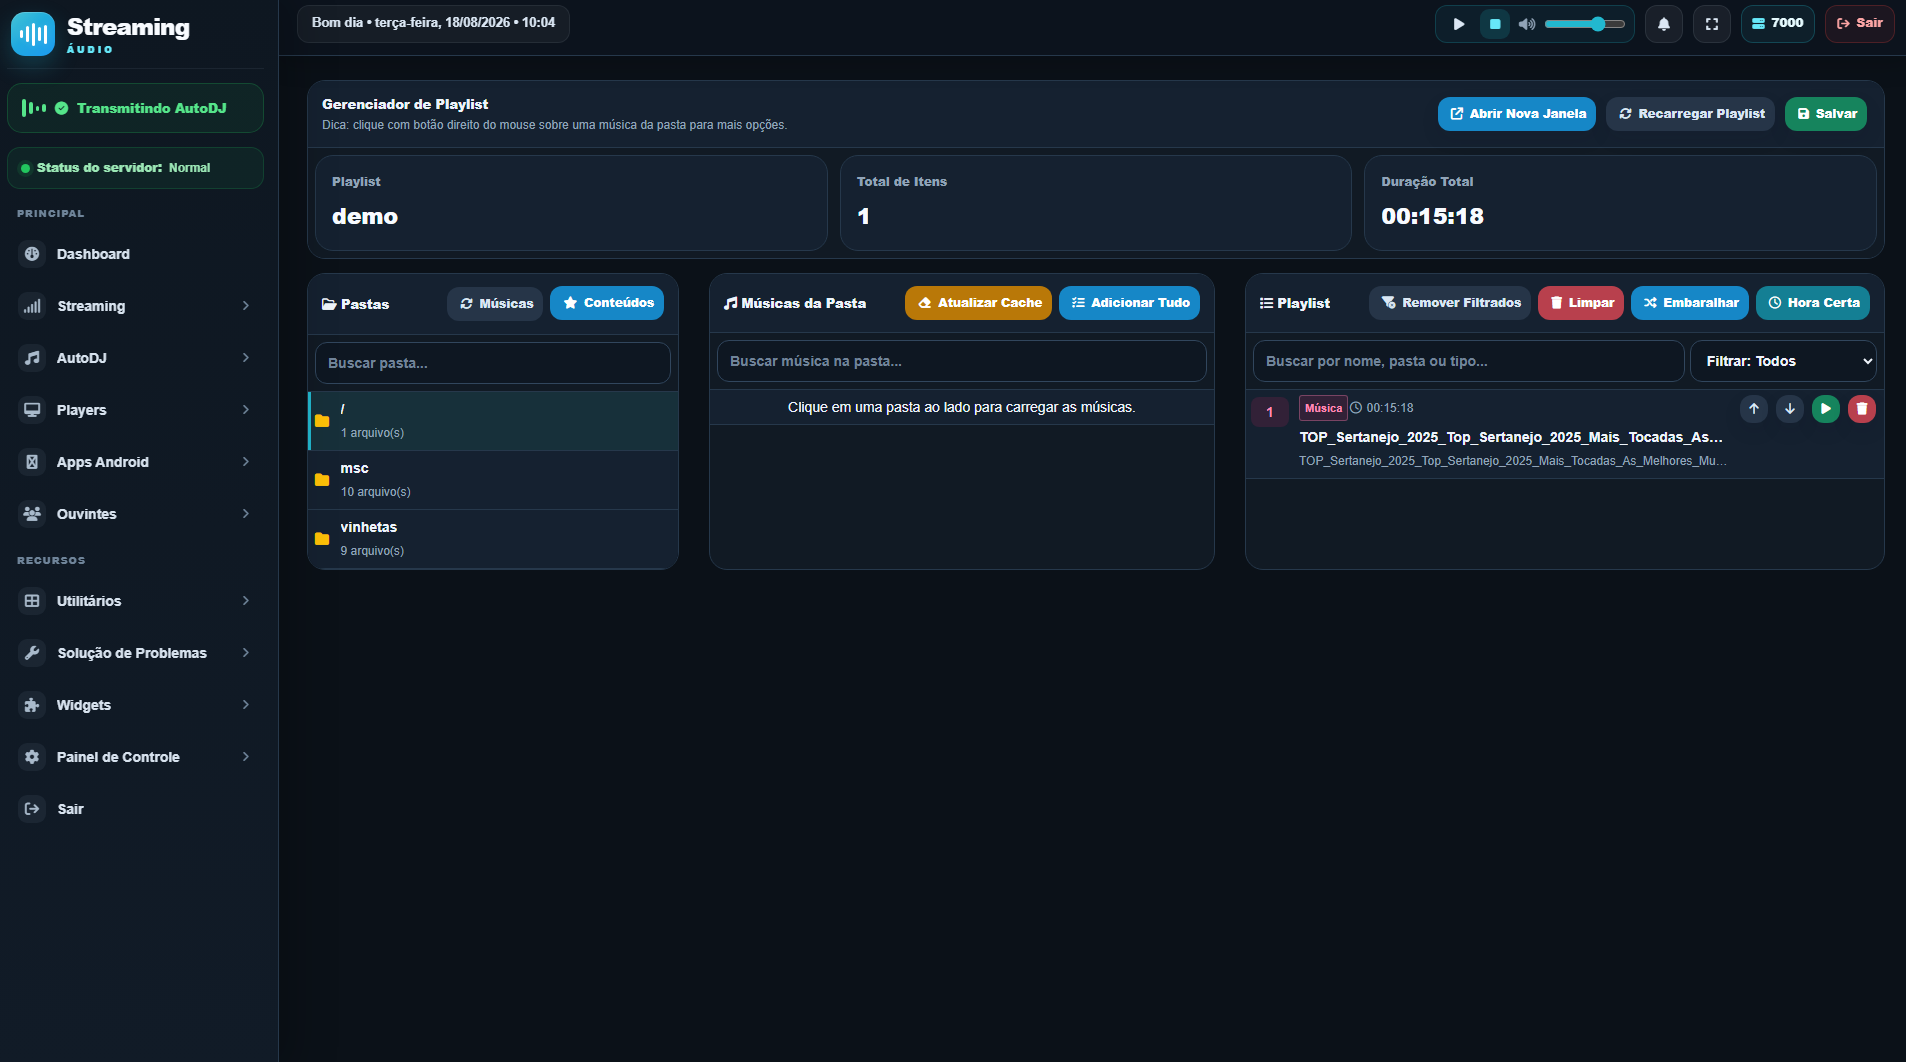Expand the Widgets menu chevron
Viewport: 1906px width, 1062px height.
[245, 705]
